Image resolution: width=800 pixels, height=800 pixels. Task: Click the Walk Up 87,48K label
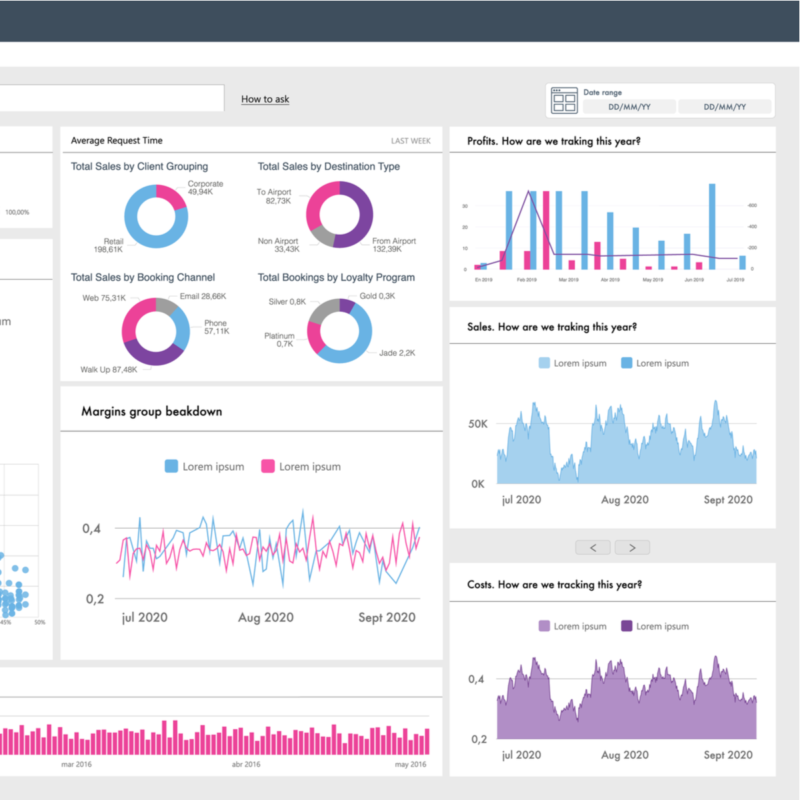pyautogui.click(x=109, y=369)
